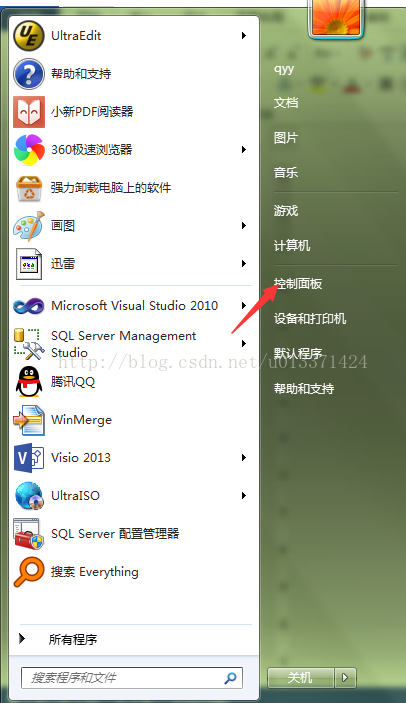Open the SQL Server 配置管理器 toolbox icon
Viewport: 406px width, 703px height.
29,534
